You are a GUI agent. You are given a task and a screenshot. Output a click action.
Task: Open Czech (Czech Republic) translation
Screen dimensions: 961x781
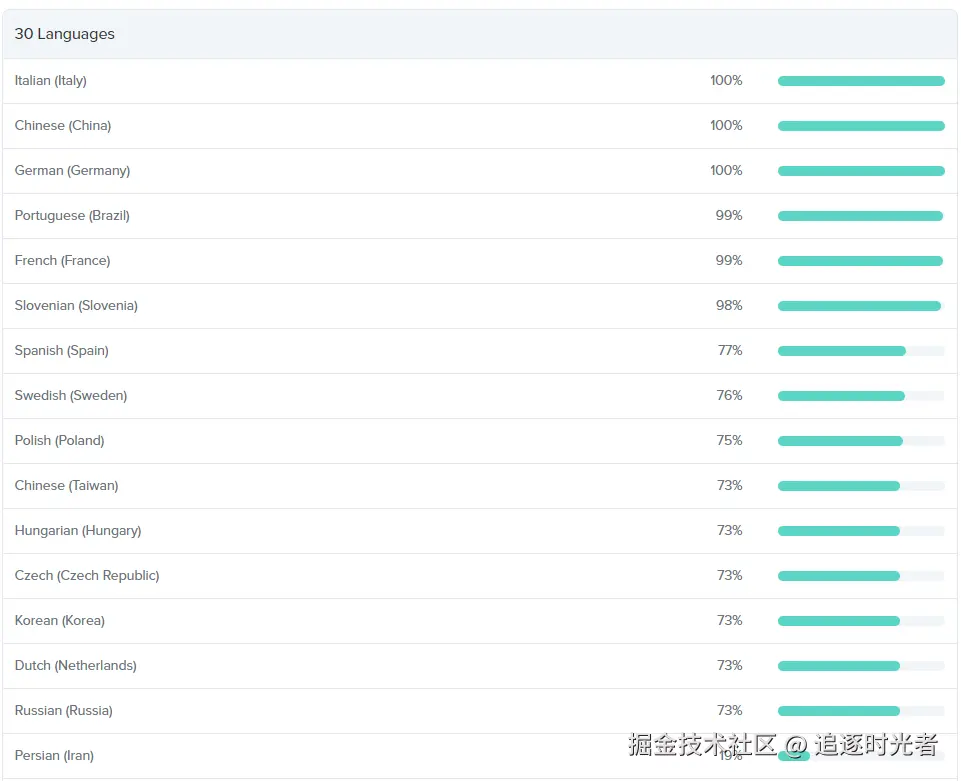click(x=87, y=576)
